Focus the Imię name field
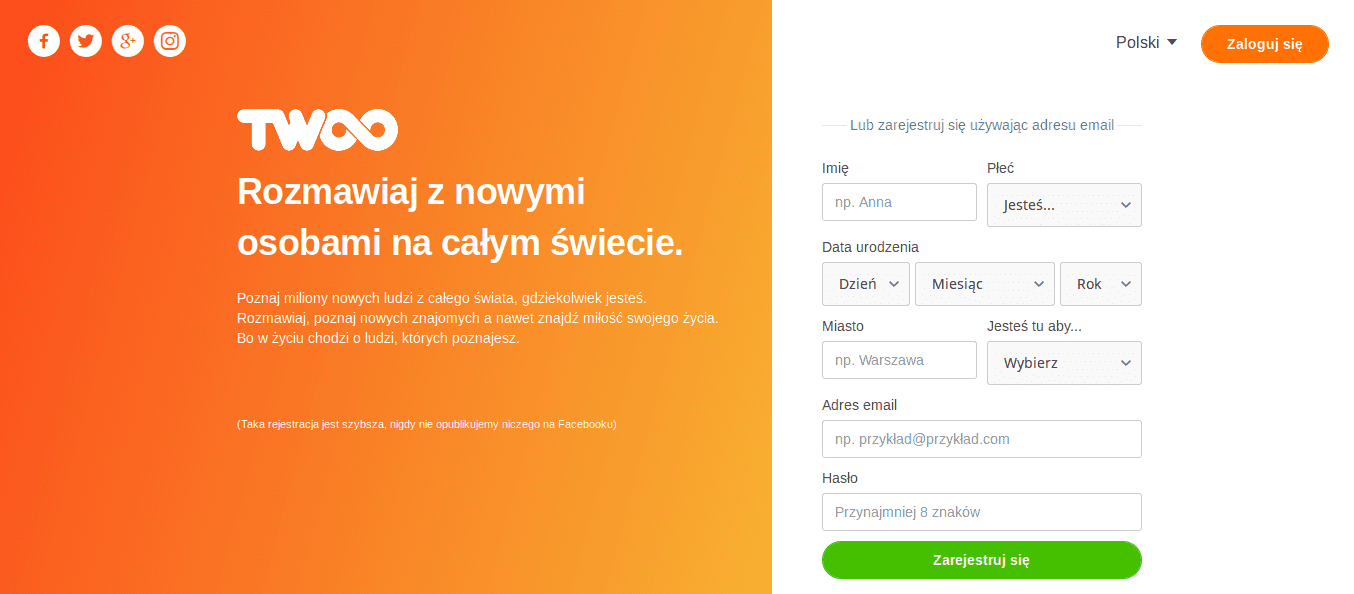Viewport: 1354px width, 594px height. click(899, 202)
